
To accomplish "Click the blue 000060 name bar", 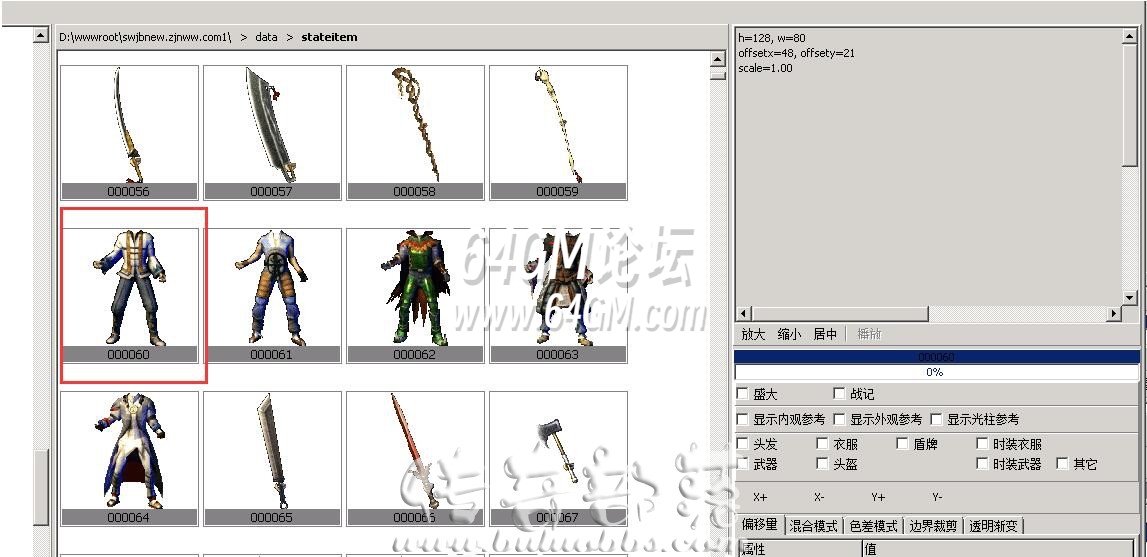I will 936,357.
